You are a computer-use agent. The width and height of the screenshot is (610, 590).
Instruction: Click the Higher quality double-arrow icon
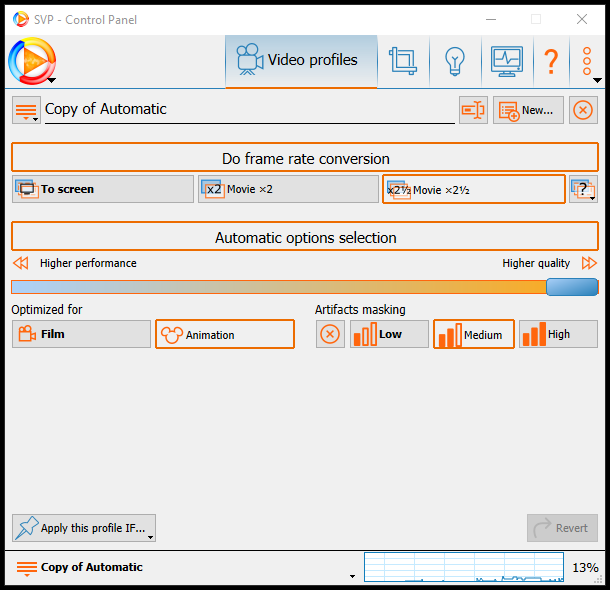coord(589,263)
